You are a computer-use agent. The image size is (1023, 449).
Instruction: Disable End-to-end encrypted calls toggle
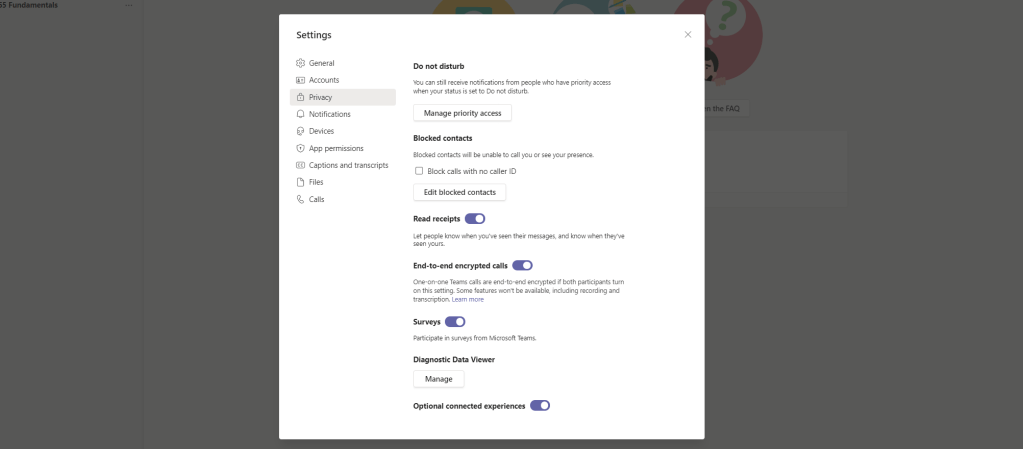click(x=522, y=266)
